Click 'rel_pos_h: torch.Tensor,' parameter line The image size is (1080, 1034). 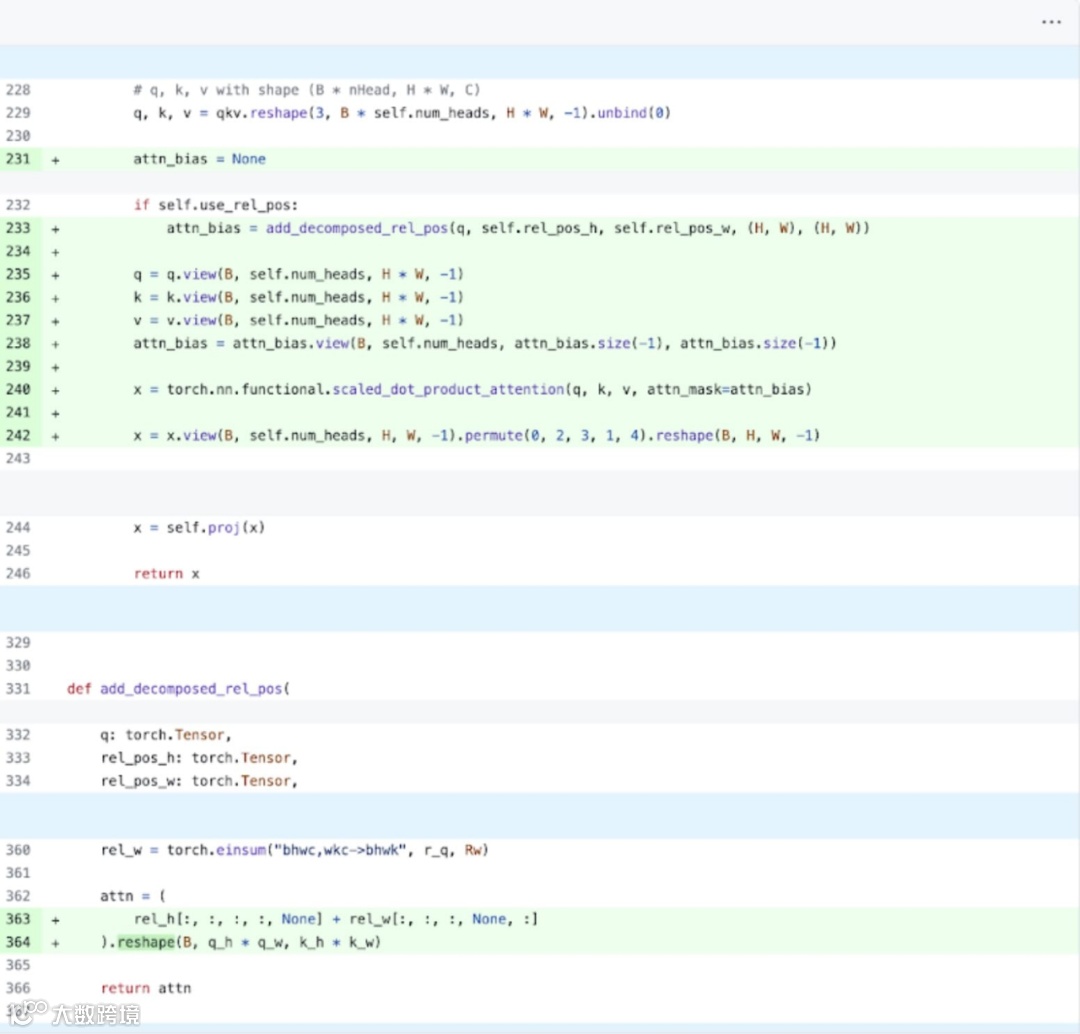199,758
